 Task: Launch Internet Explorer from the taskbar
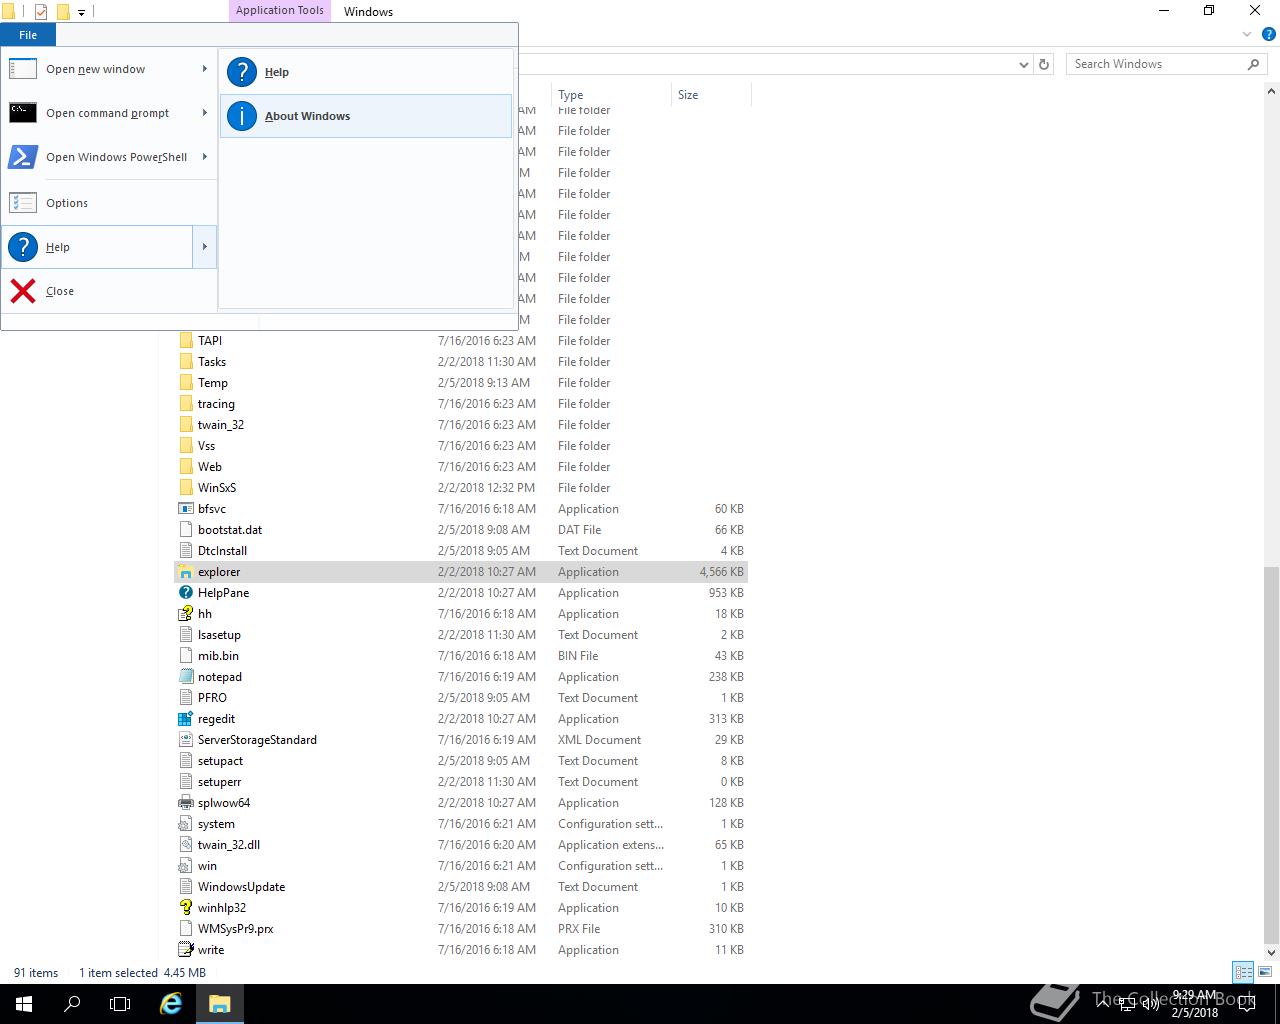[172, 1004]
